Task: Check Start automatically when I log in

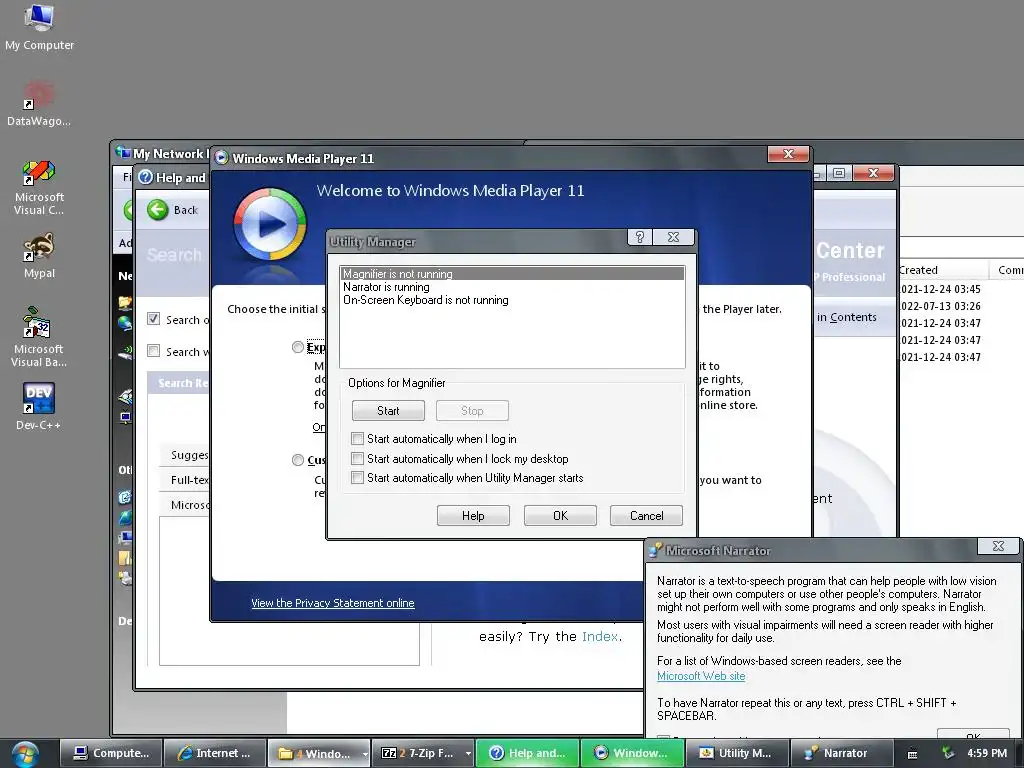Action: 357,439
